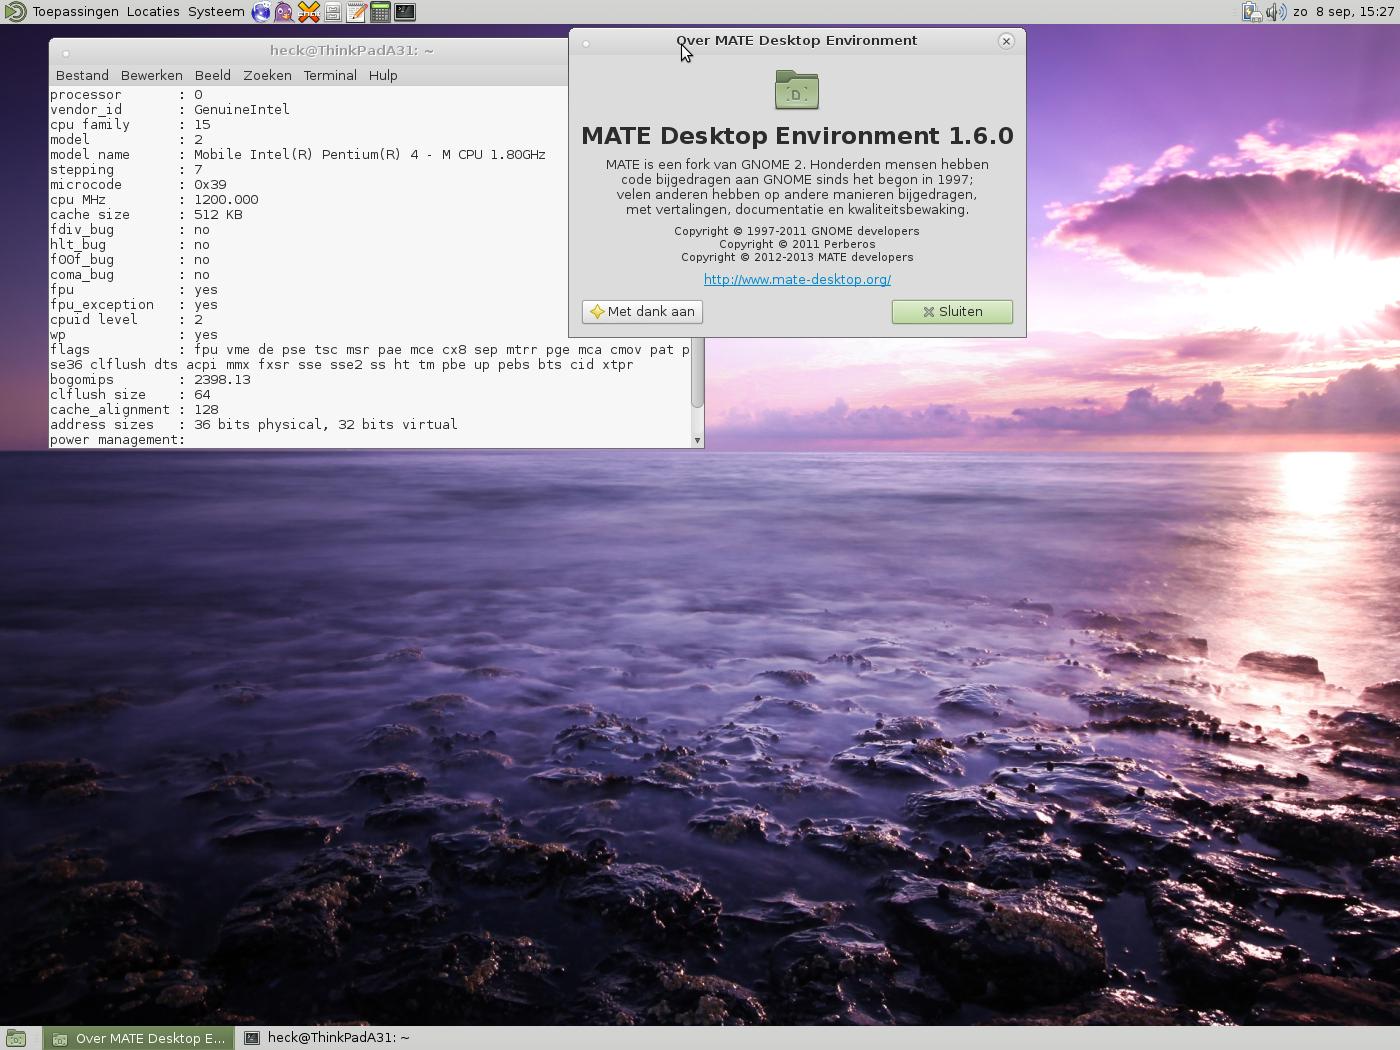Click the 'address sizes' line in terminal
The width and height of the screenshot is (1400, 1050).
254,425
